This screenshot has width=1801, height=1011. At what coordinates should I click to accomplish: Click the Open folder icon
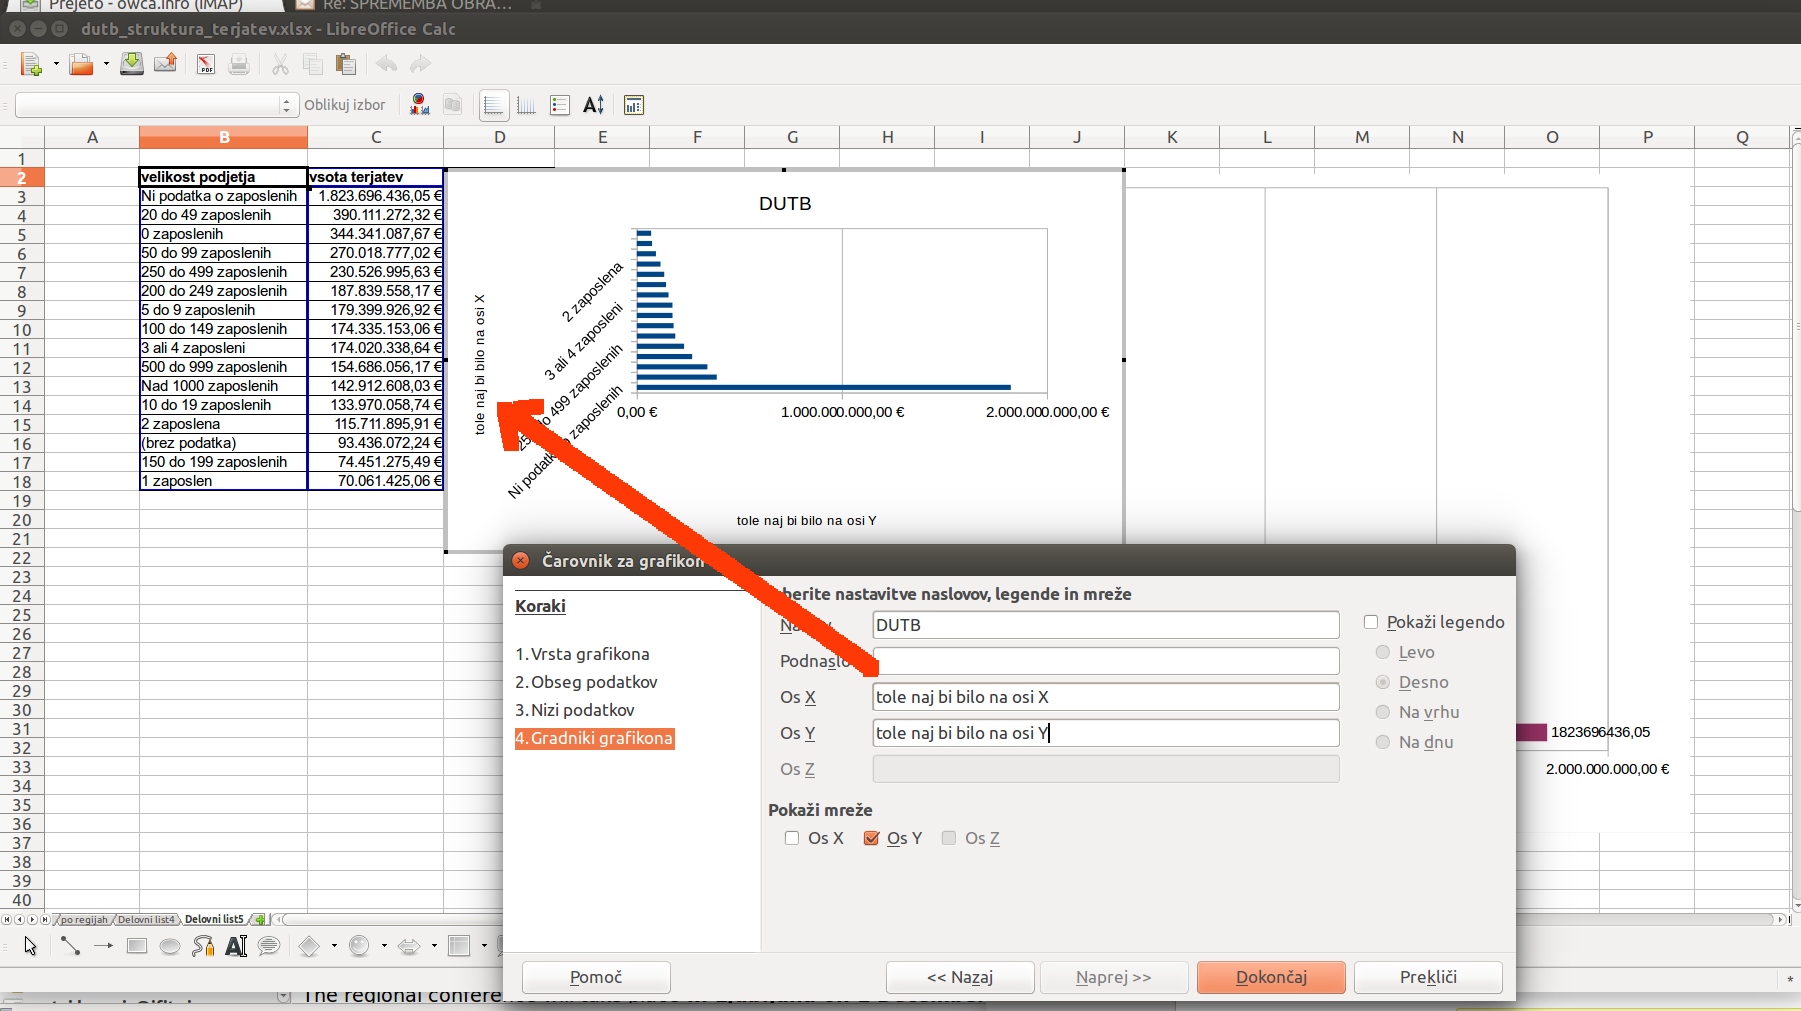pos(81,65)
